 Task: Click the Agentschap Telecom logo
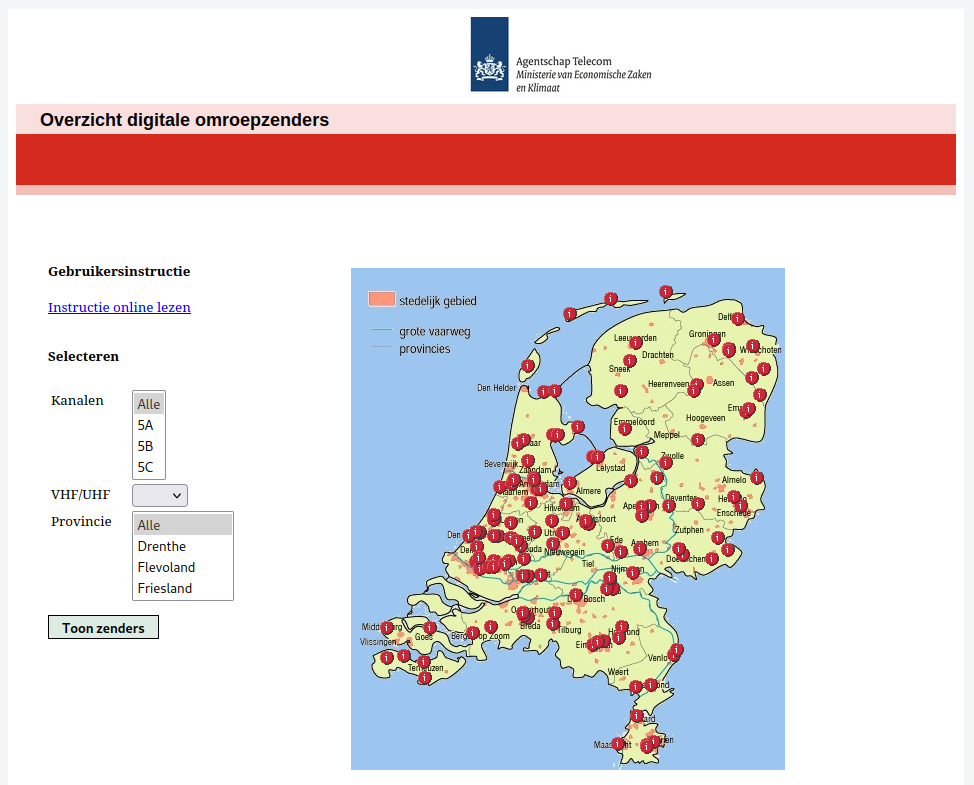[x=489, y=55]
